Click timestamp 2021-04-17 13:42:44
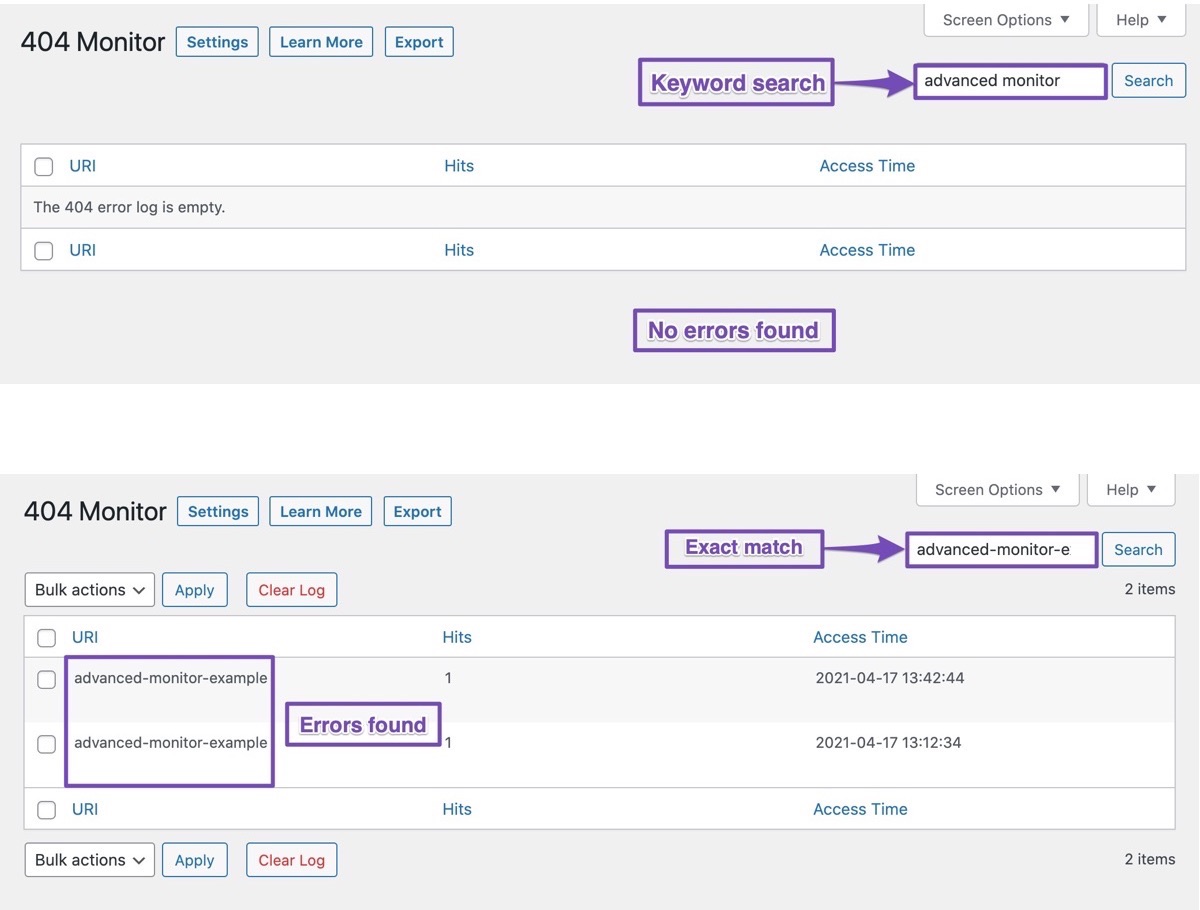The image size is (1200, 910). click(x=890, y=678)
